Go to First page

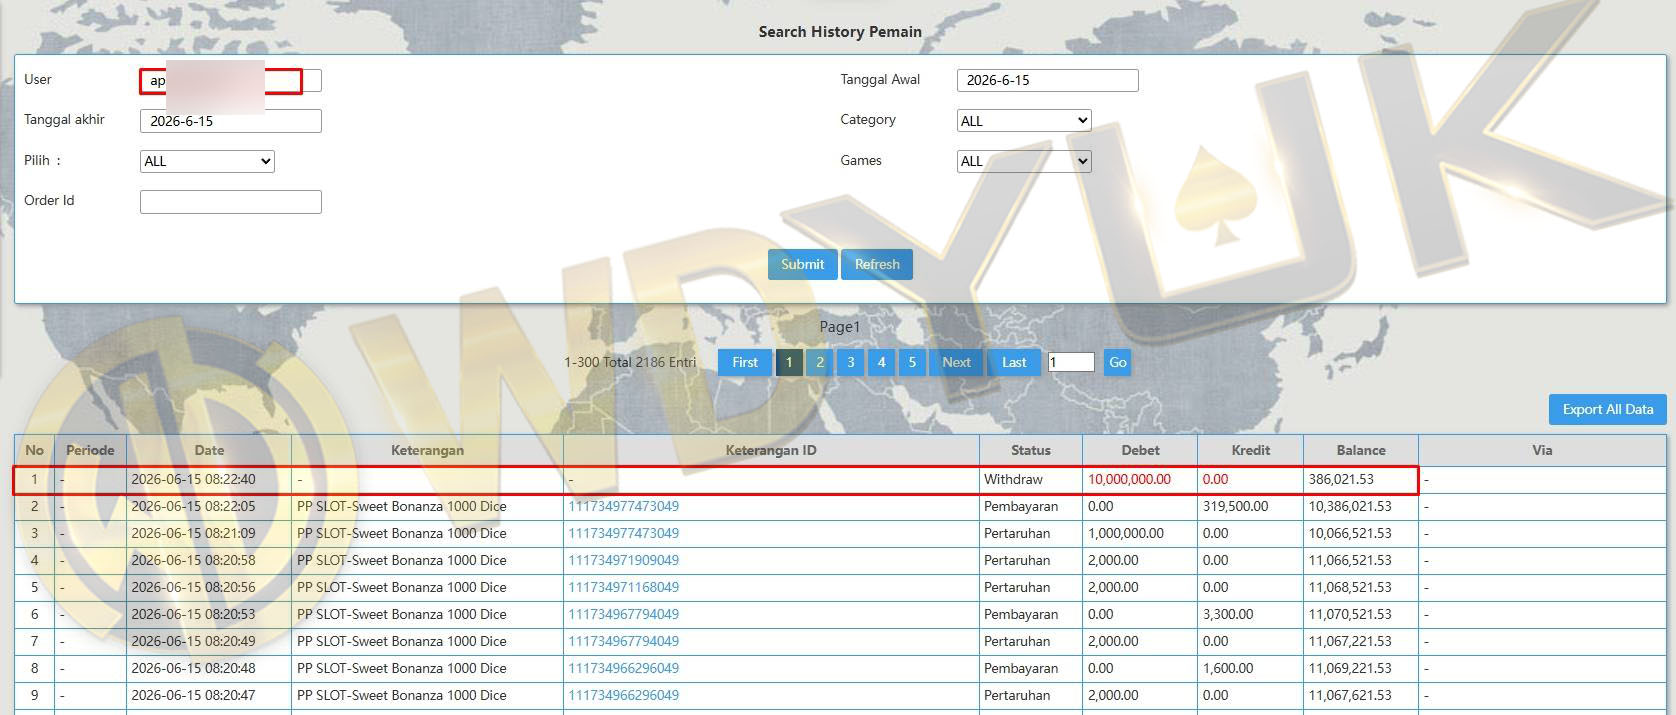(745, 362)
